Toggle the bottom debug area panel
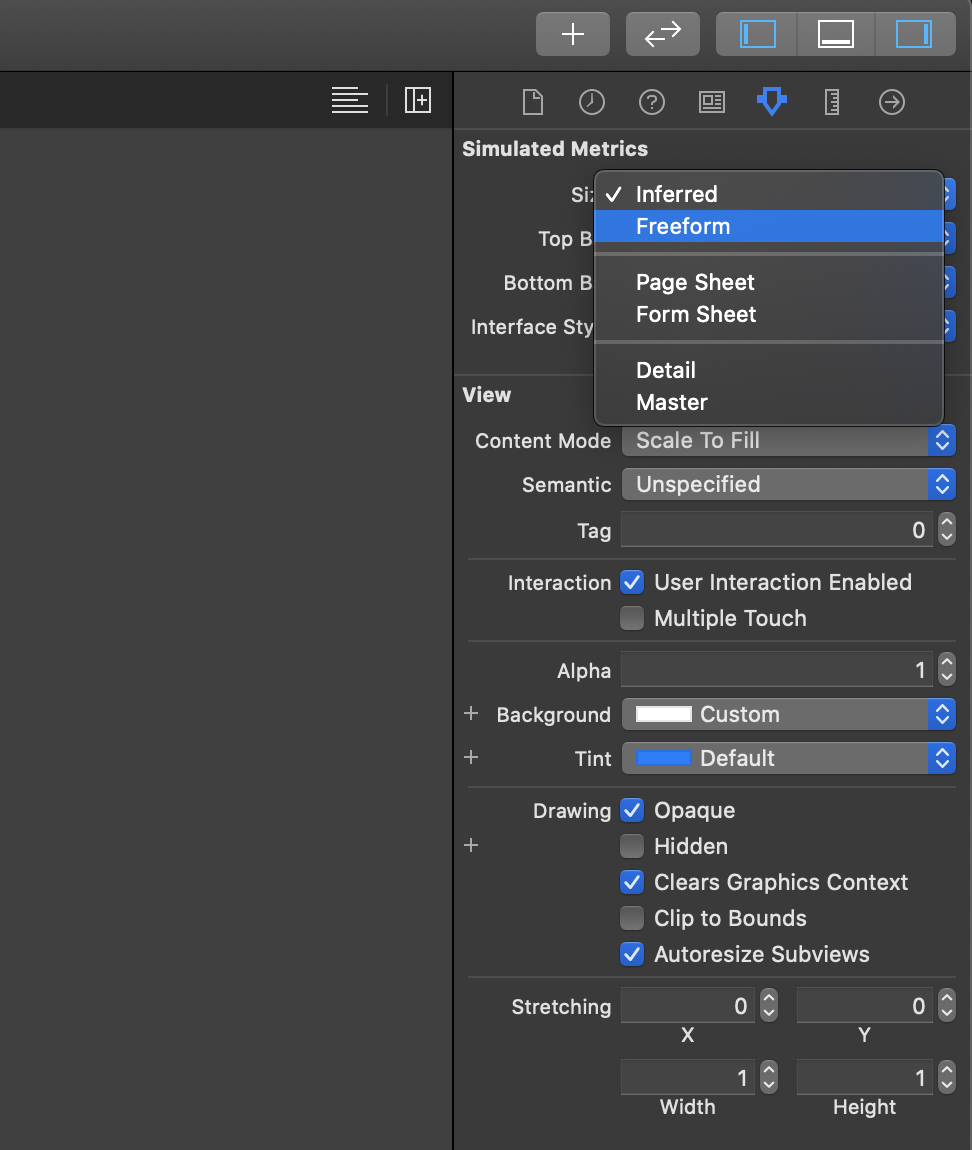 [x=835, y=34]
